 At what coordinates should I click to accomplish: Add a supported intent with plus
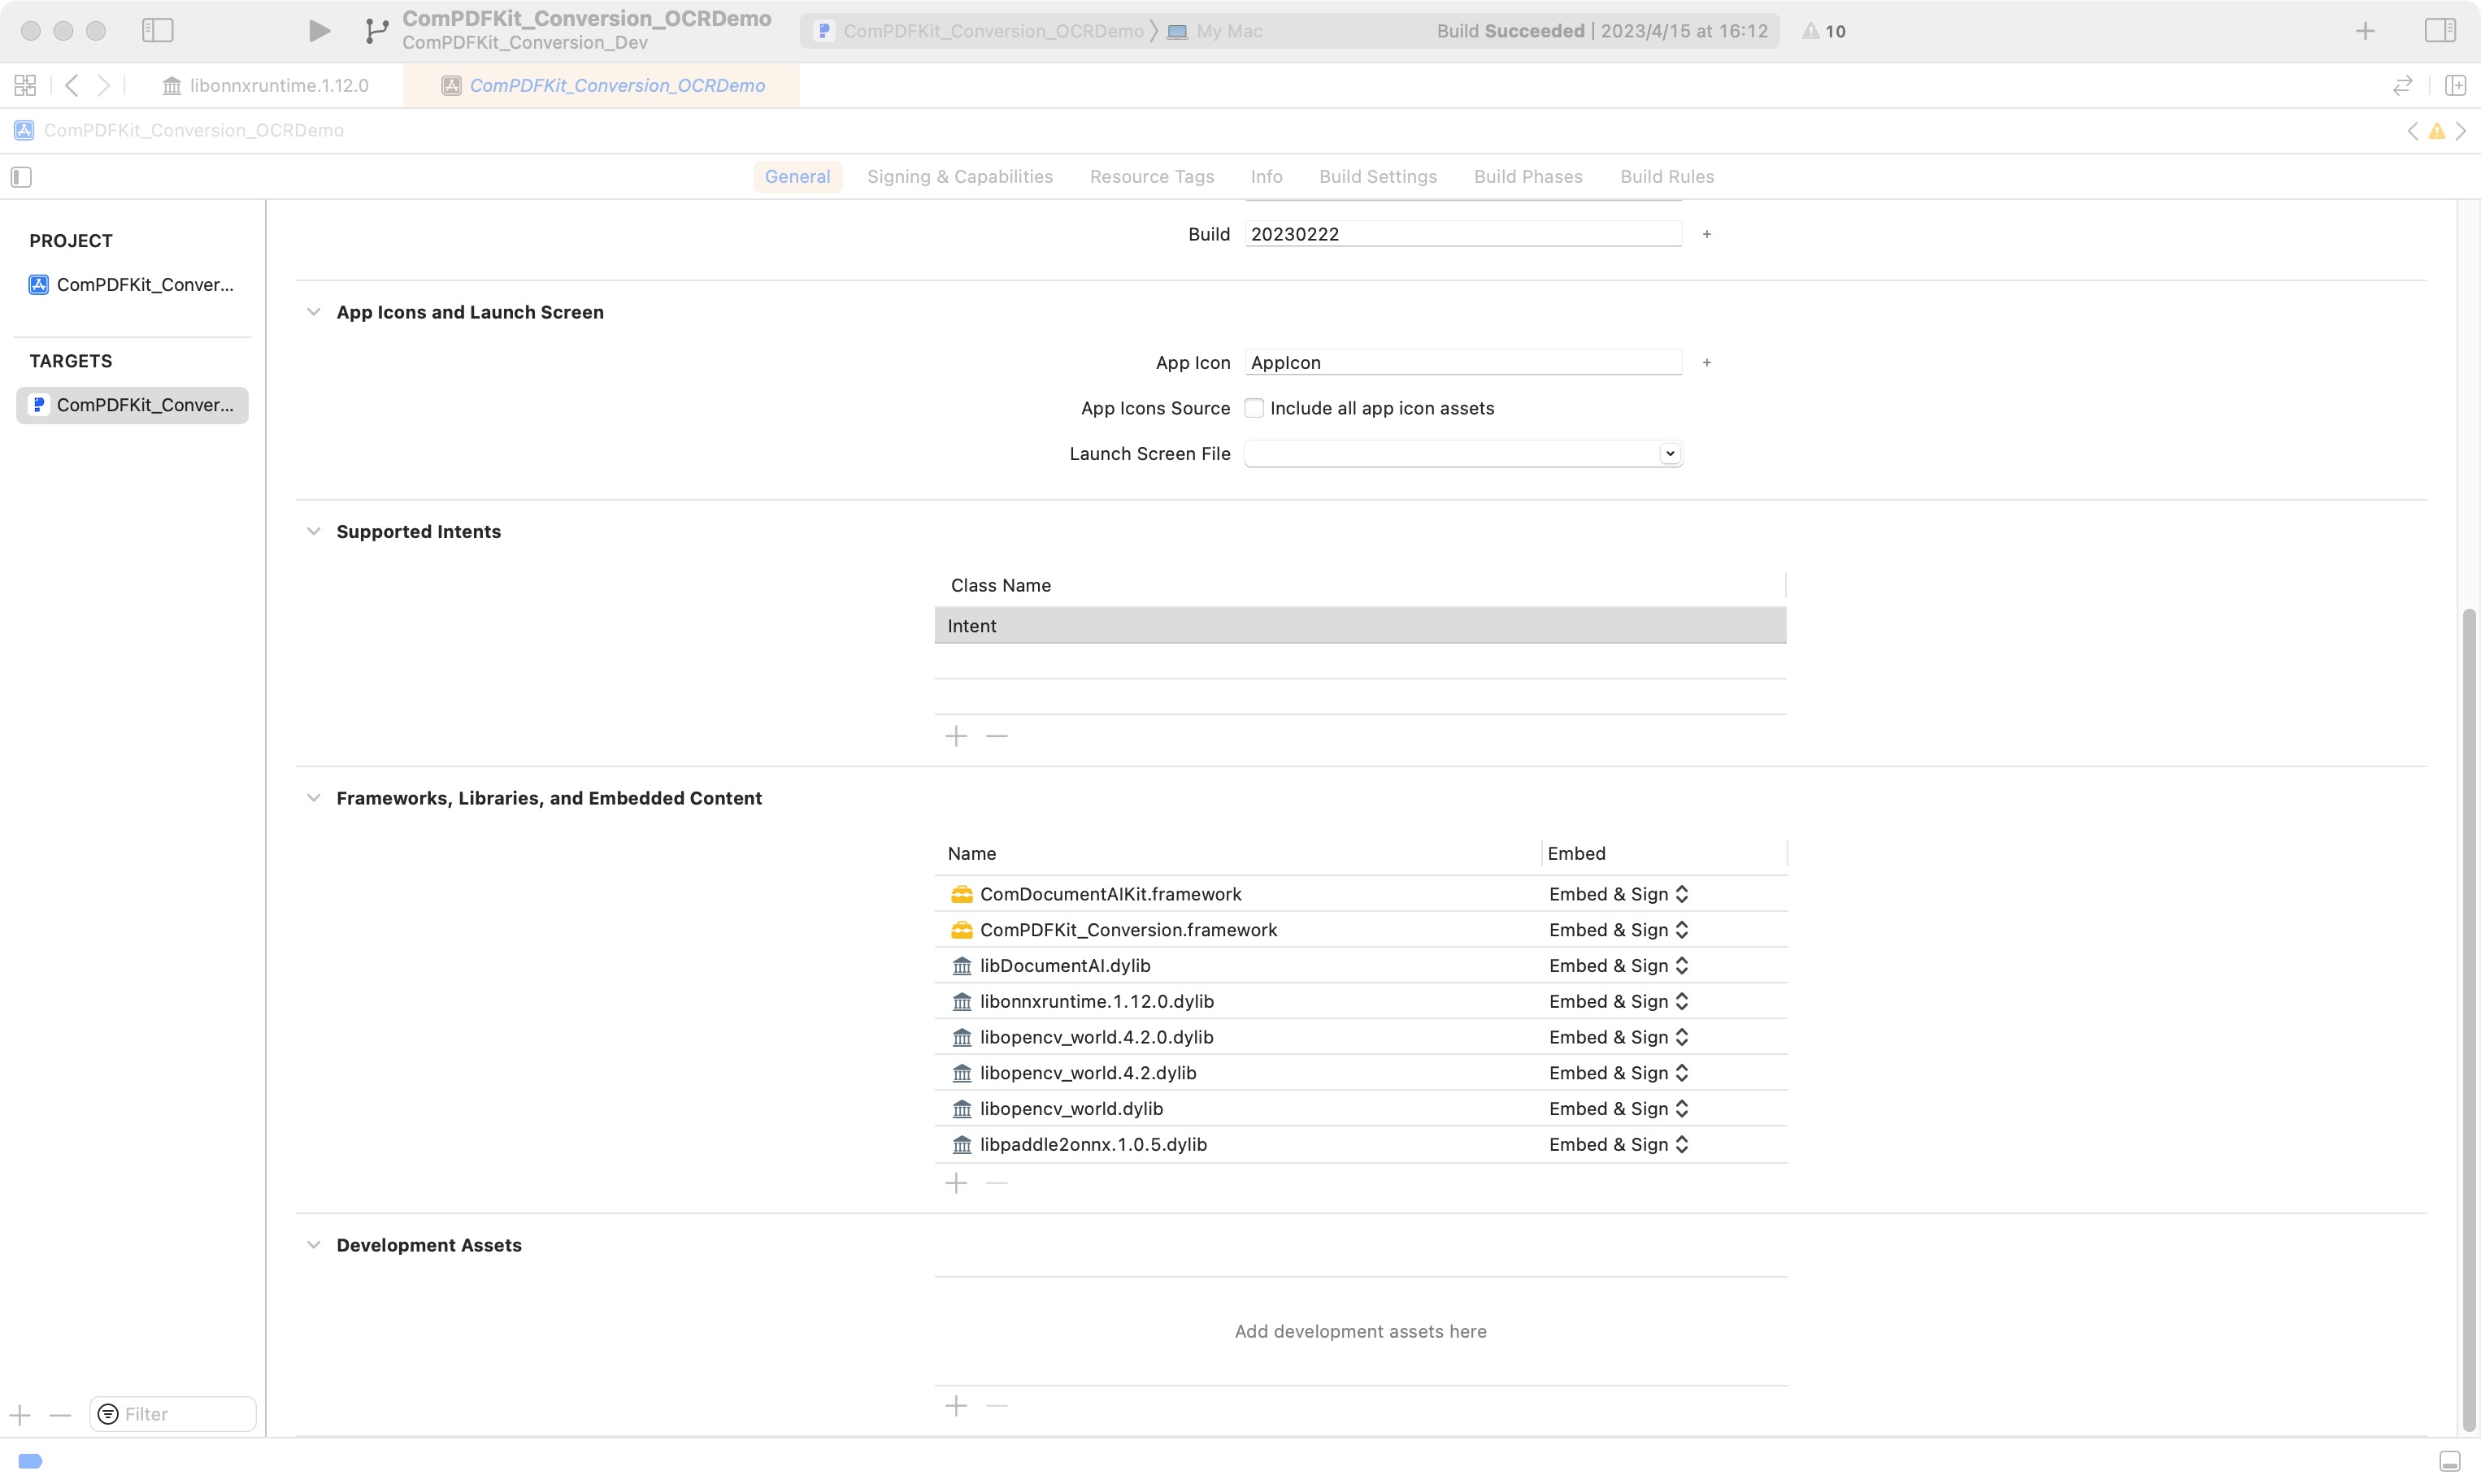pos(956,736)
